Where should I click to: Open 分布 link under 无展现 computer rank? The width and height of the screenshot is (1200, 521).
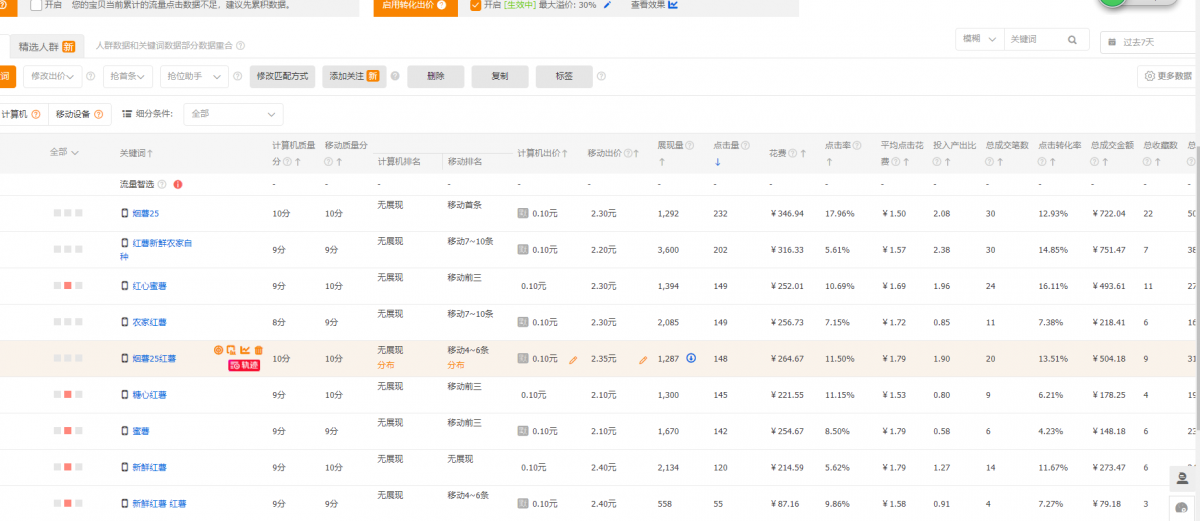click(386, 365)
